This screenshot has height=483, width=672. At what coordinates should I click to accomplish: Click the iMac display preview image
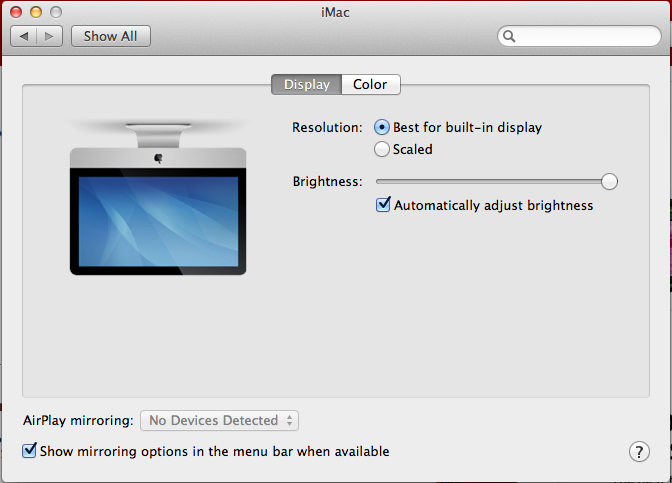click(158, 199)
